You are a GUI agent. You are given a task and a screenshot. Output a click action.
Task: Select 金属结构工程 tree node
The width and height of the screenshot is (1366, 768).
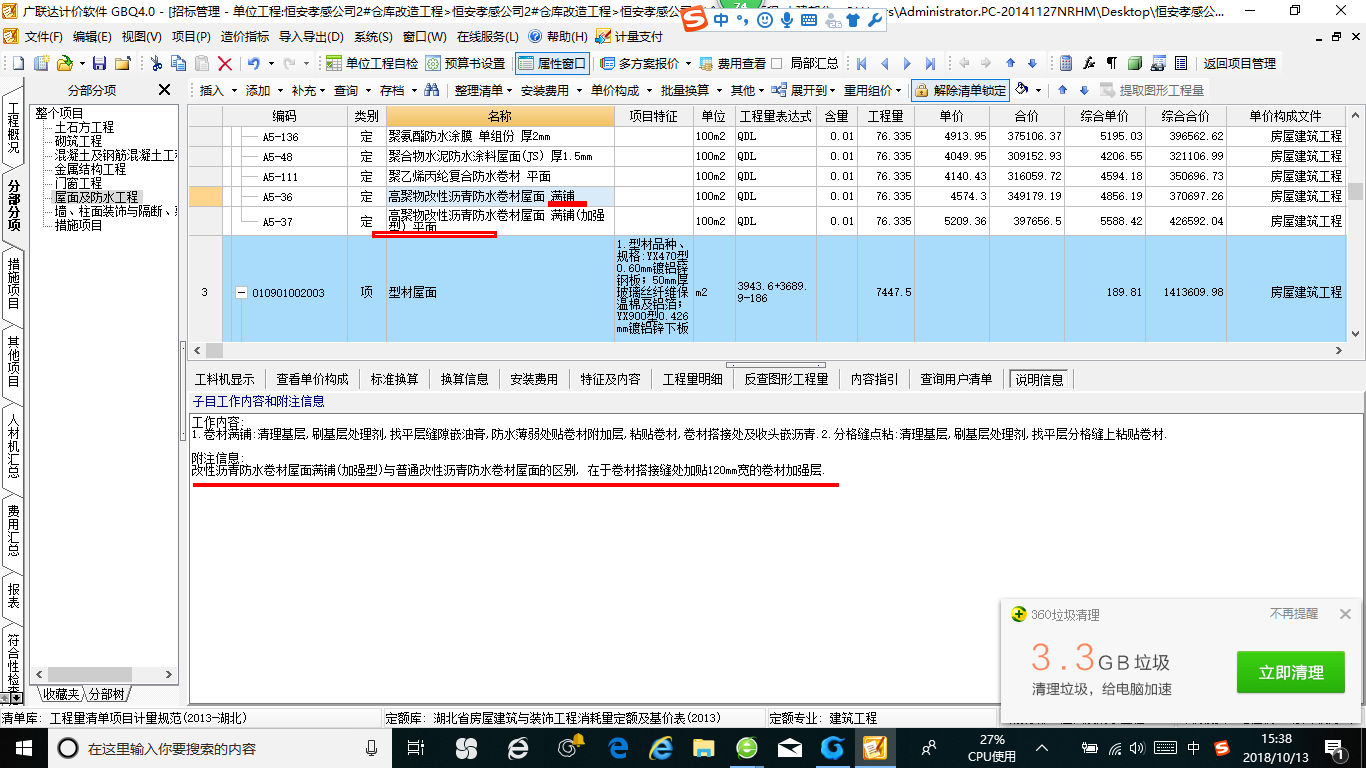point(90,170)
